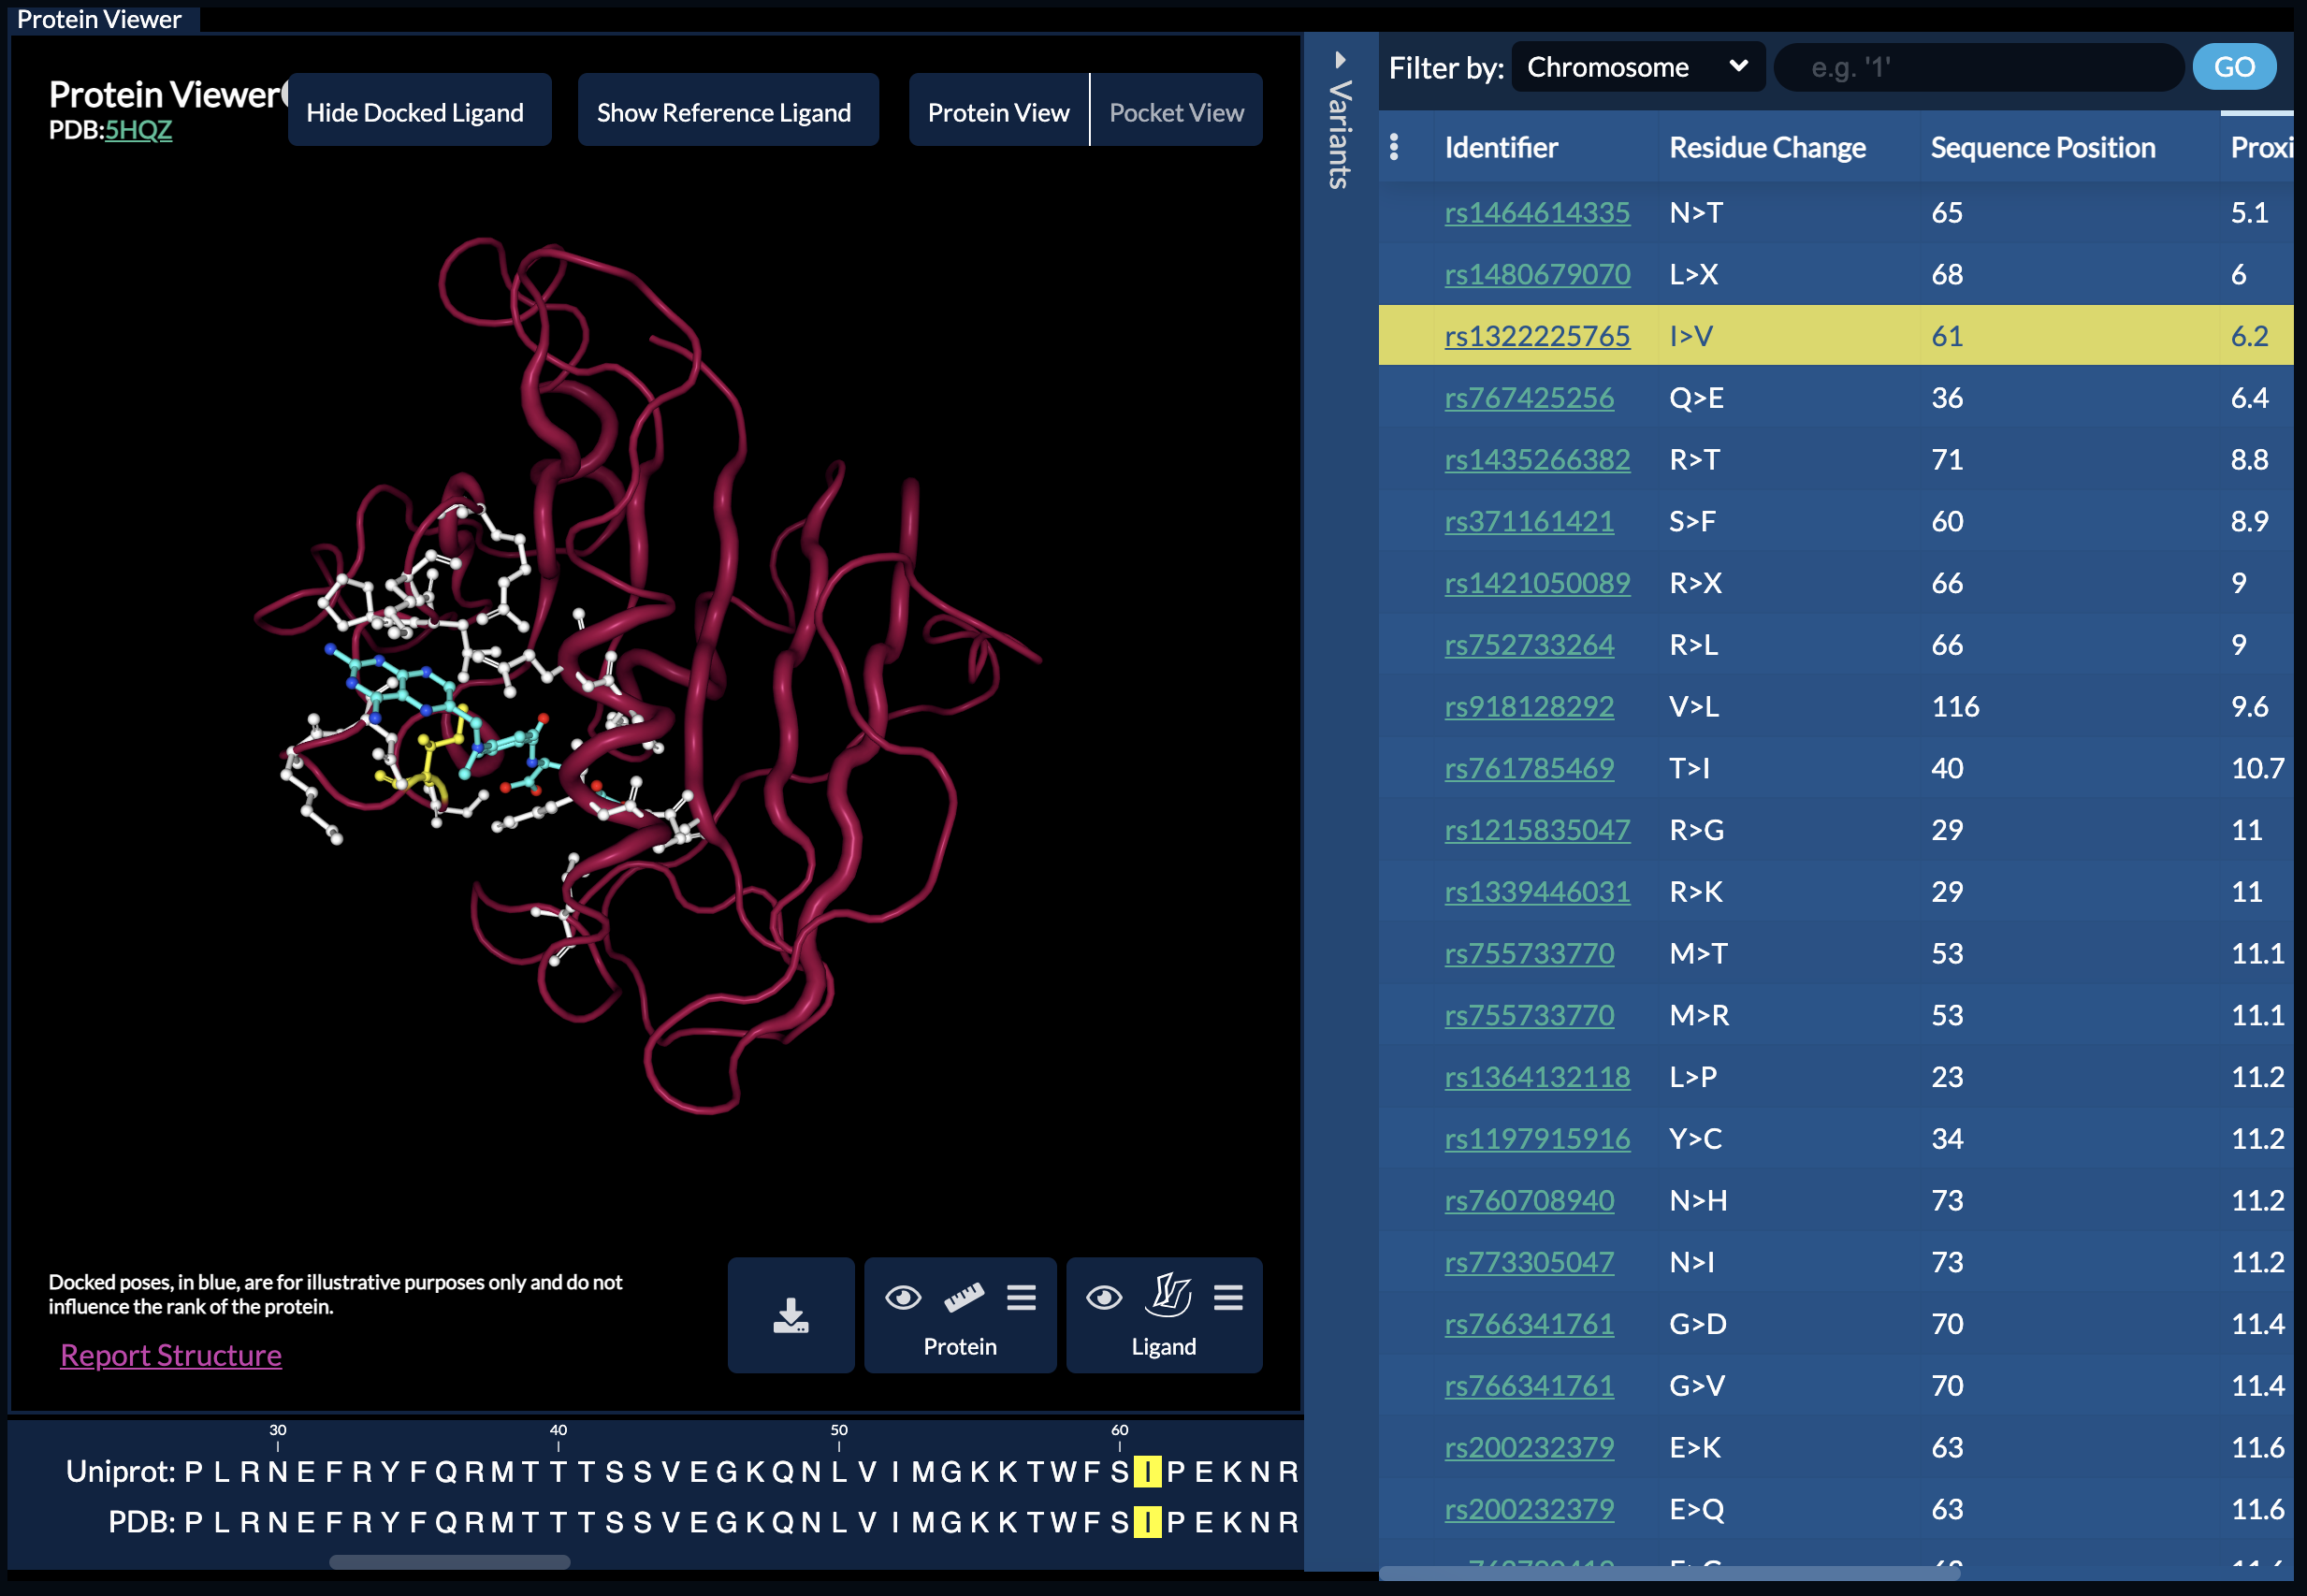Viewport: 2307px width, 1596px height.
Task: Open the Chromosome filter dropdown
Action: pos(1637,67)
